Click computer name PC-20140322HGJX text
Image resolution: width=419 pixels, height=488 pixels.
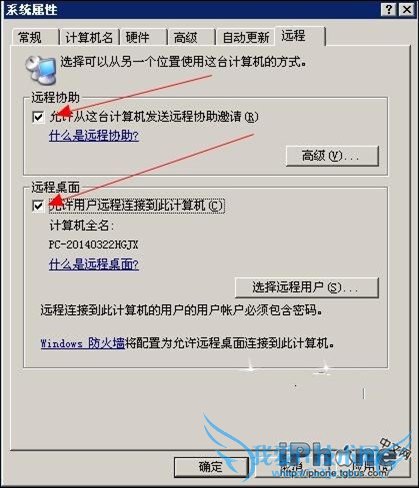tap(93, 245)
